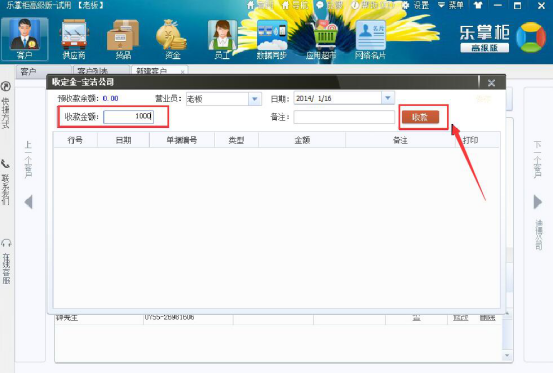Click the 单据编号 column header
This screenshot has width=554, height=374.
pos(182,140)
